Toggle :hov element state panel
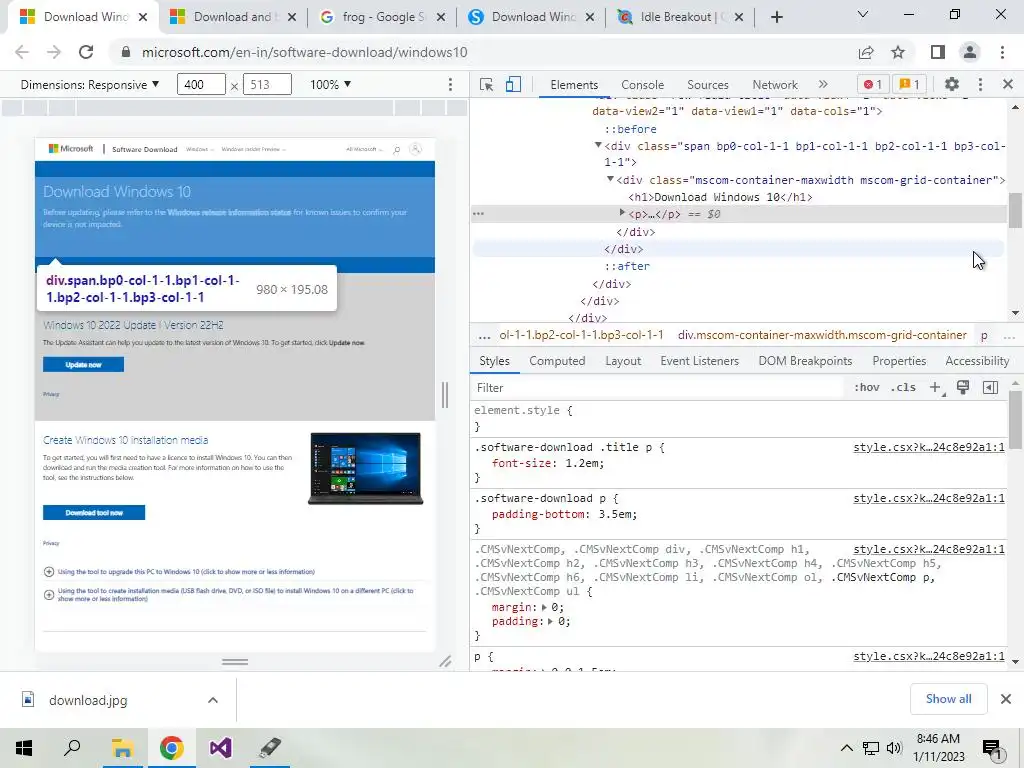This screenshot has width=1024, height=768. pyautogui.click(x=867, y=387)
